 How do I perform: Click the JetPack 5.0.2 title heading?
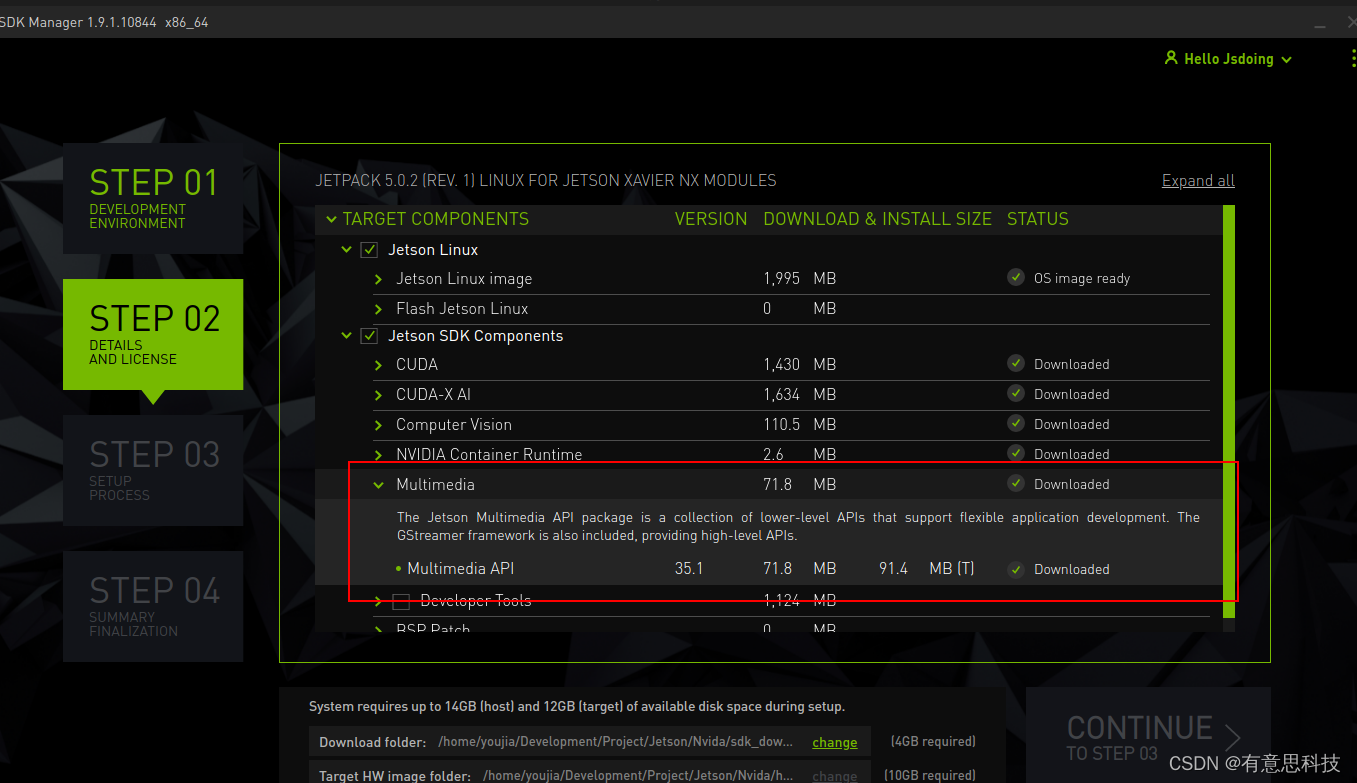546,181
